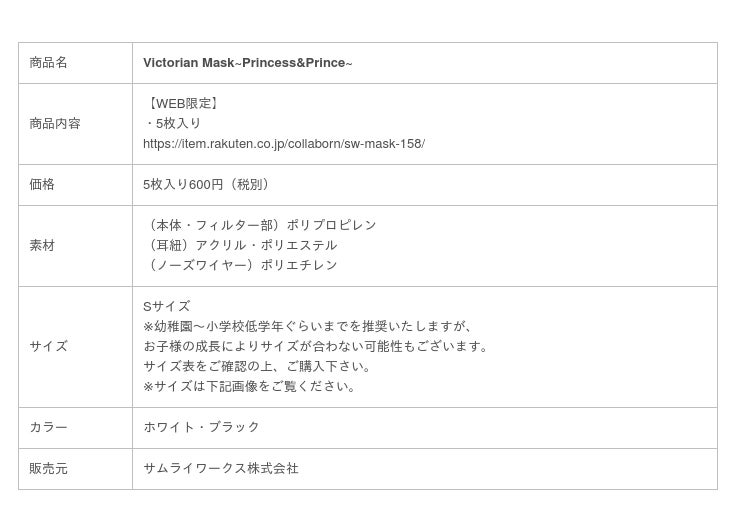The width and height of the screenshot is (740, 530).
Task: Click the 下記画像をご覧ください note
Action: tap(249, 387)
